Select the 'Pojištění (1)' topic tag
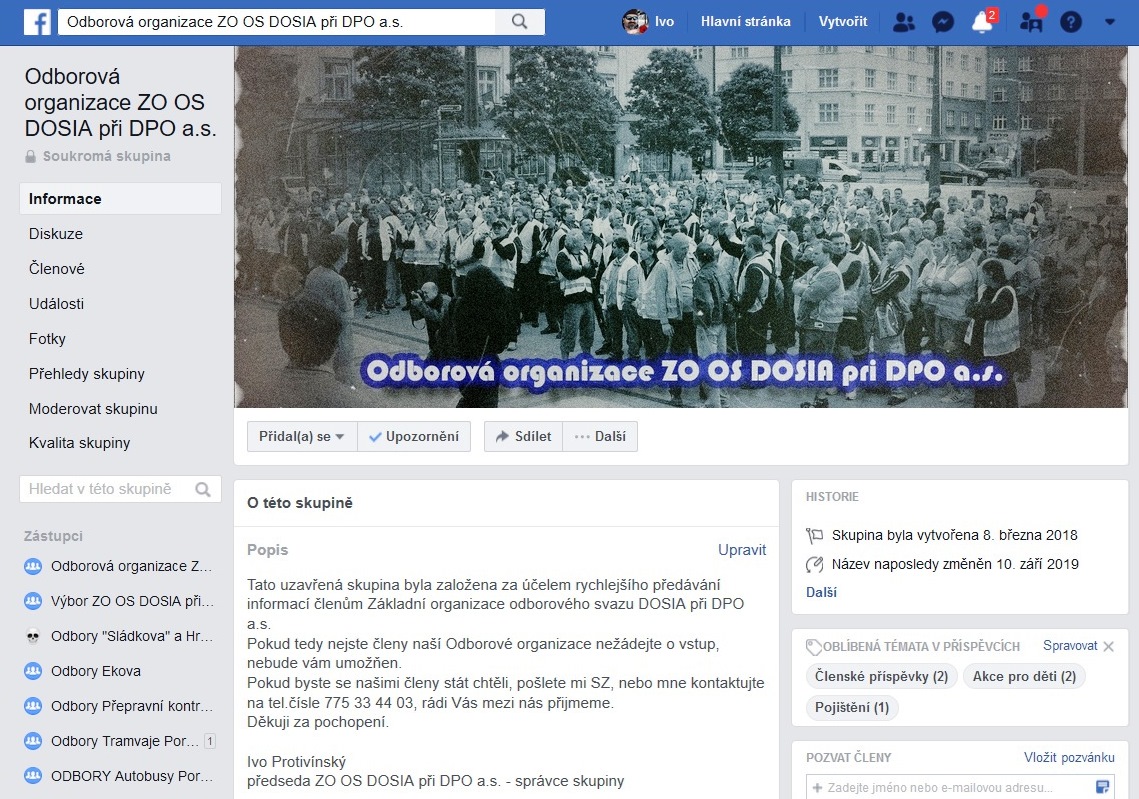 point(852,707)
